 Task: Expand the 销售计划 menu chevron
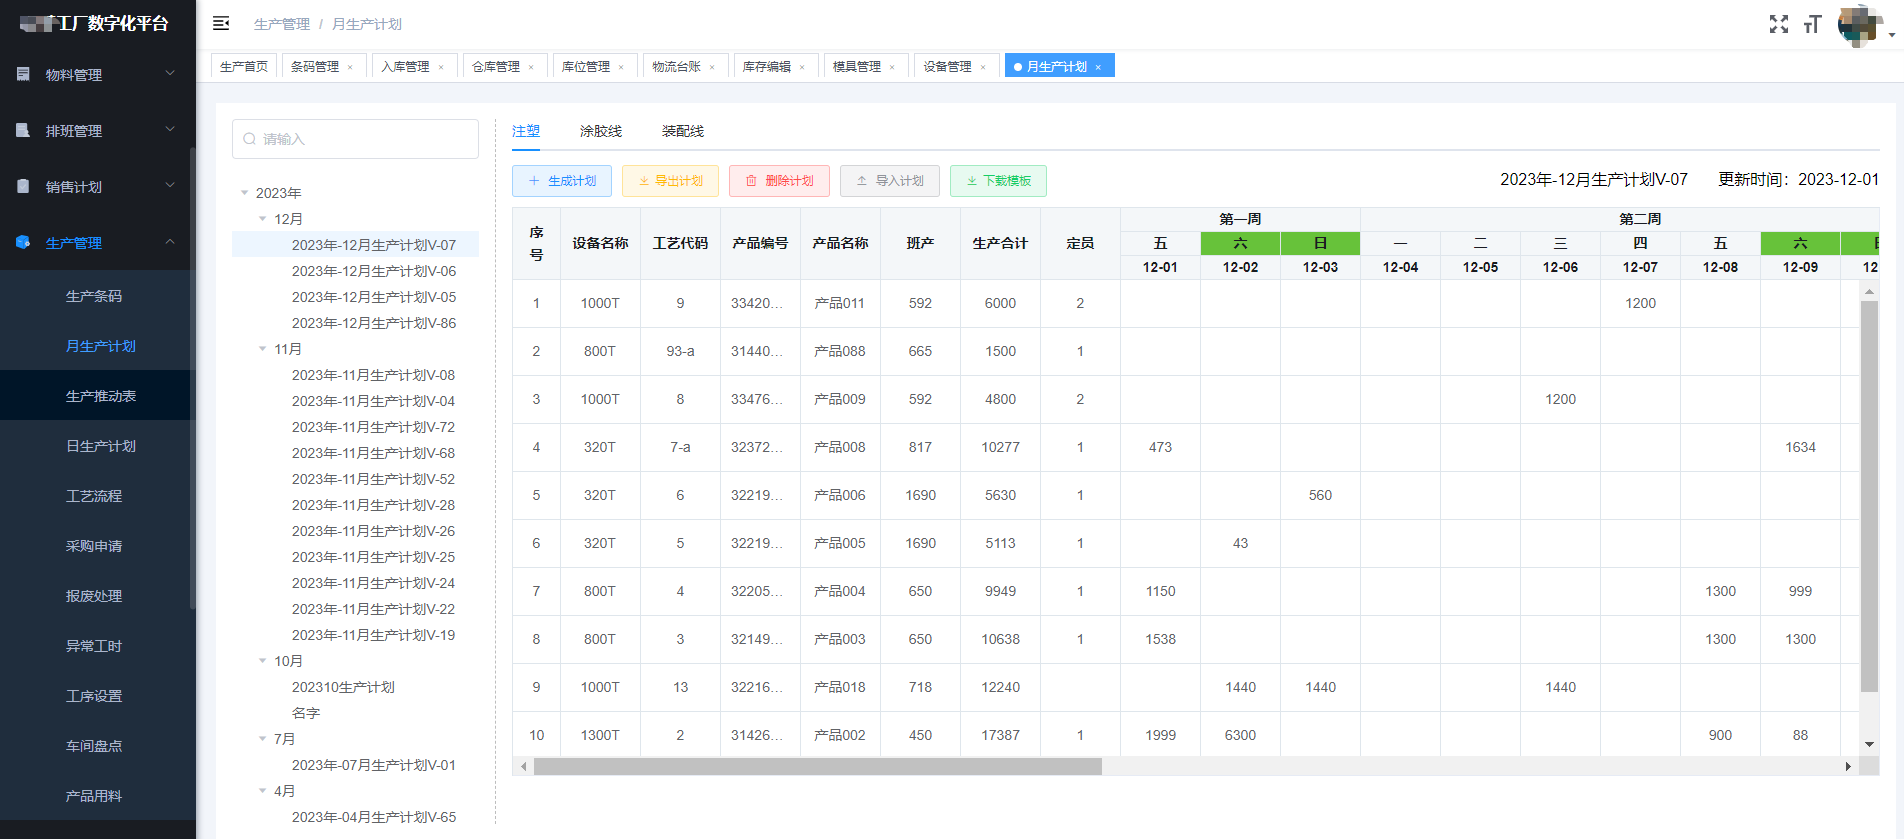[170, 185]
